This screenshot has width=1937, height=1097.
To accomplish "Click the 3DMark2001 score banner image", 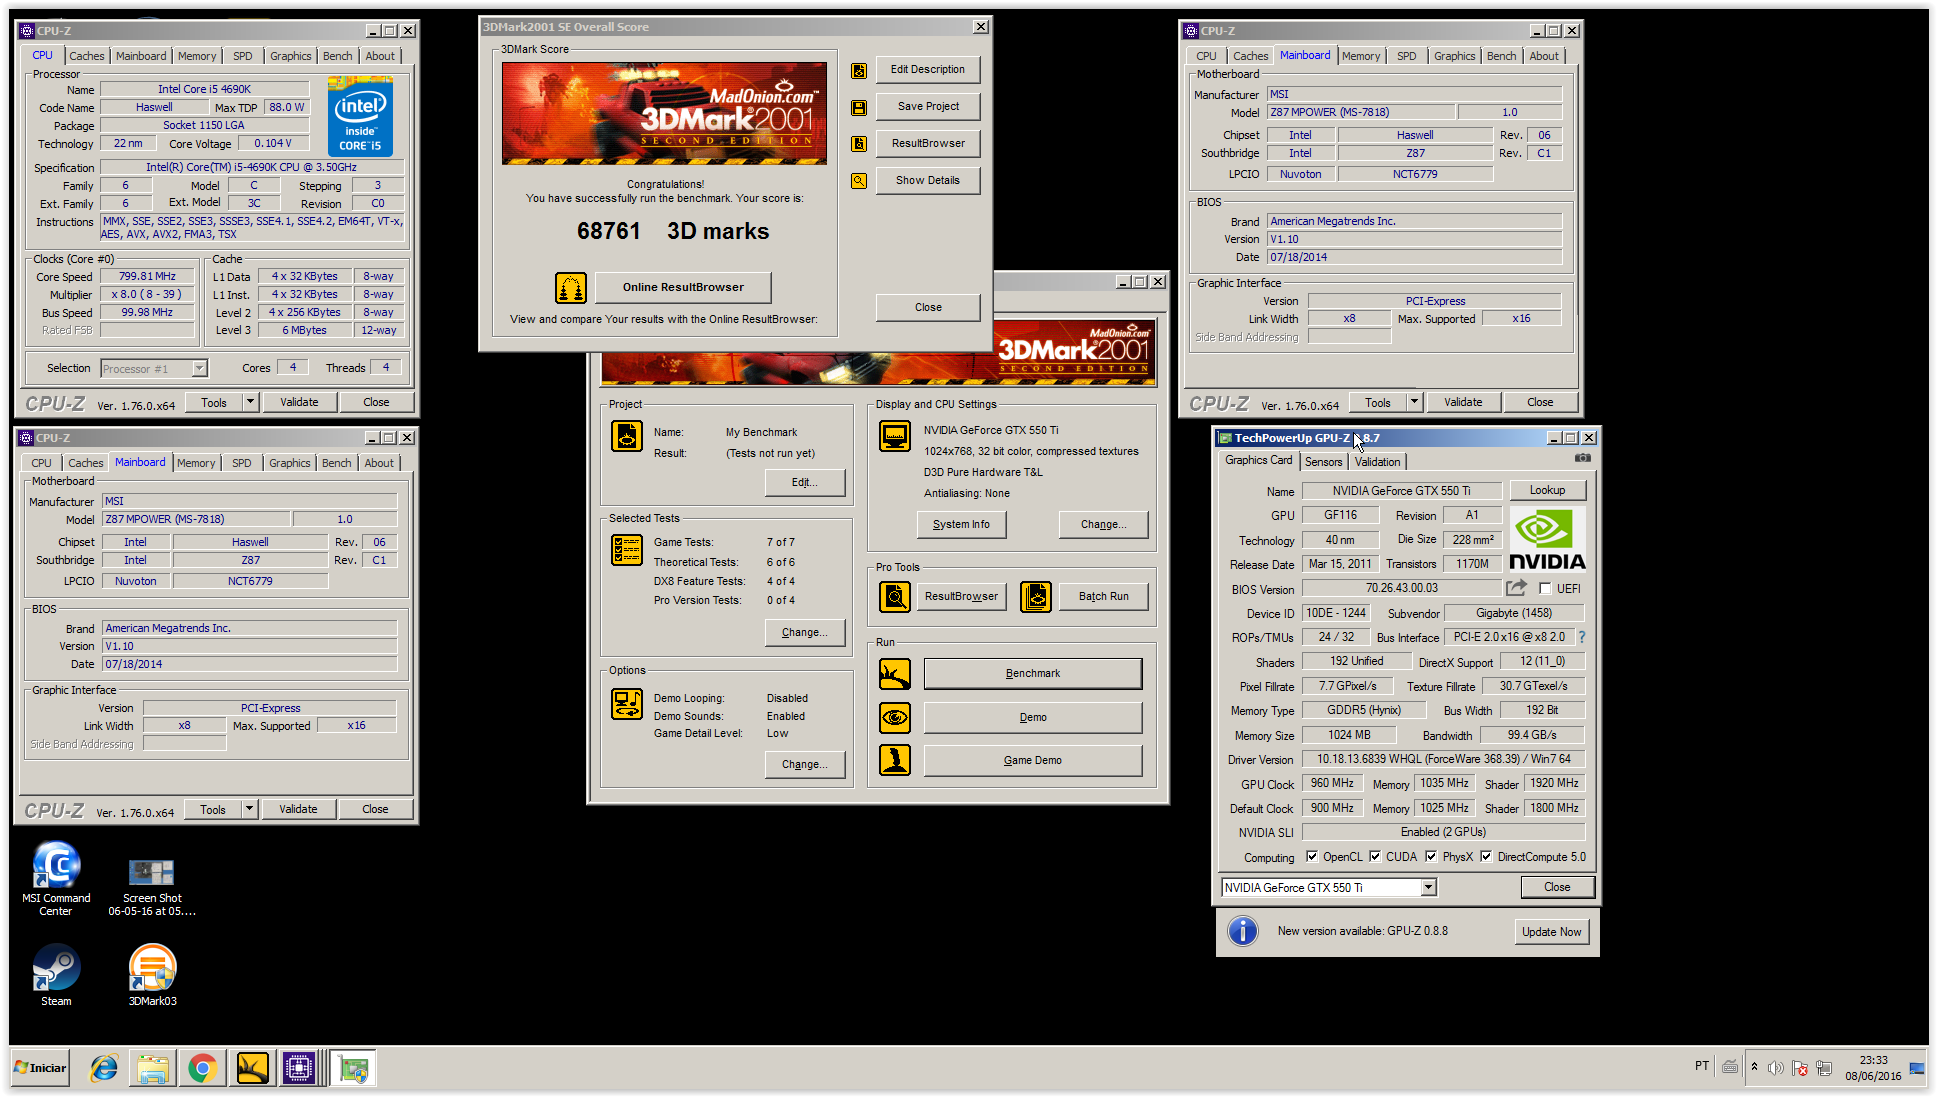I will tap(664, 114).
